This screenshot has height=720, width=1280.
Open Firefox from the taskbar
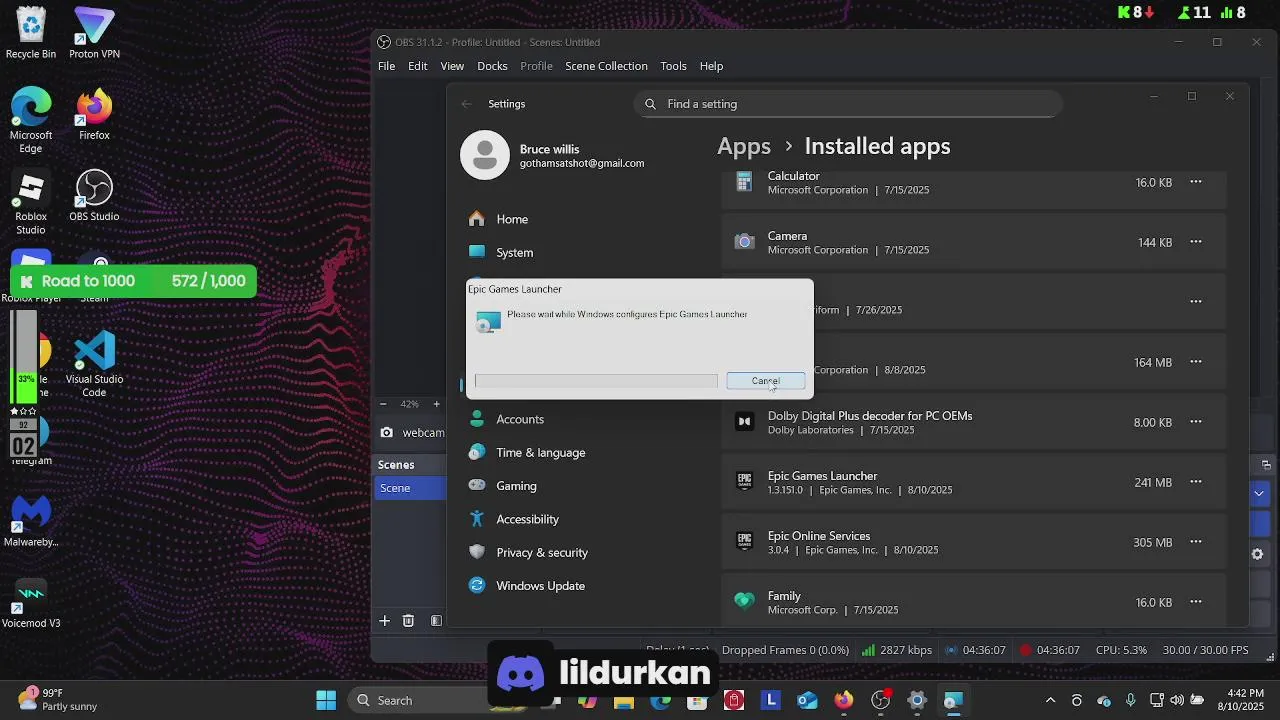[x=844, y=700]
